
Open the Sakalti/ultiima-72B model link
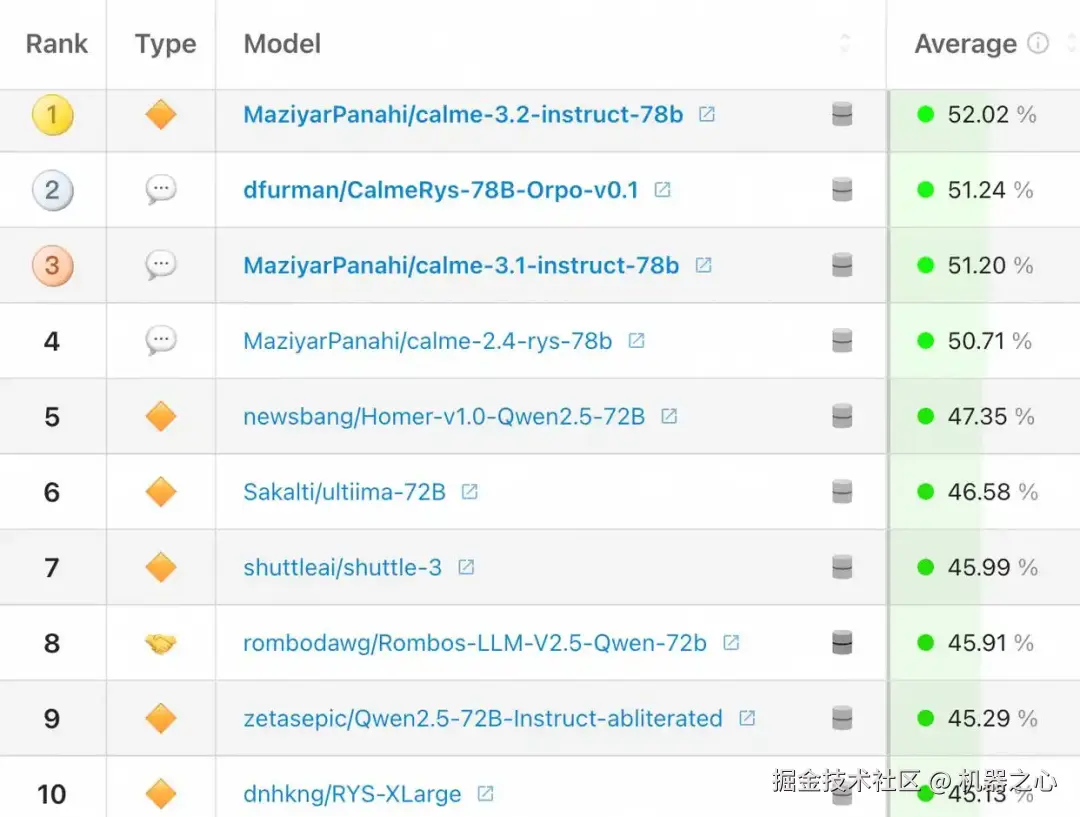click(344, 493)
